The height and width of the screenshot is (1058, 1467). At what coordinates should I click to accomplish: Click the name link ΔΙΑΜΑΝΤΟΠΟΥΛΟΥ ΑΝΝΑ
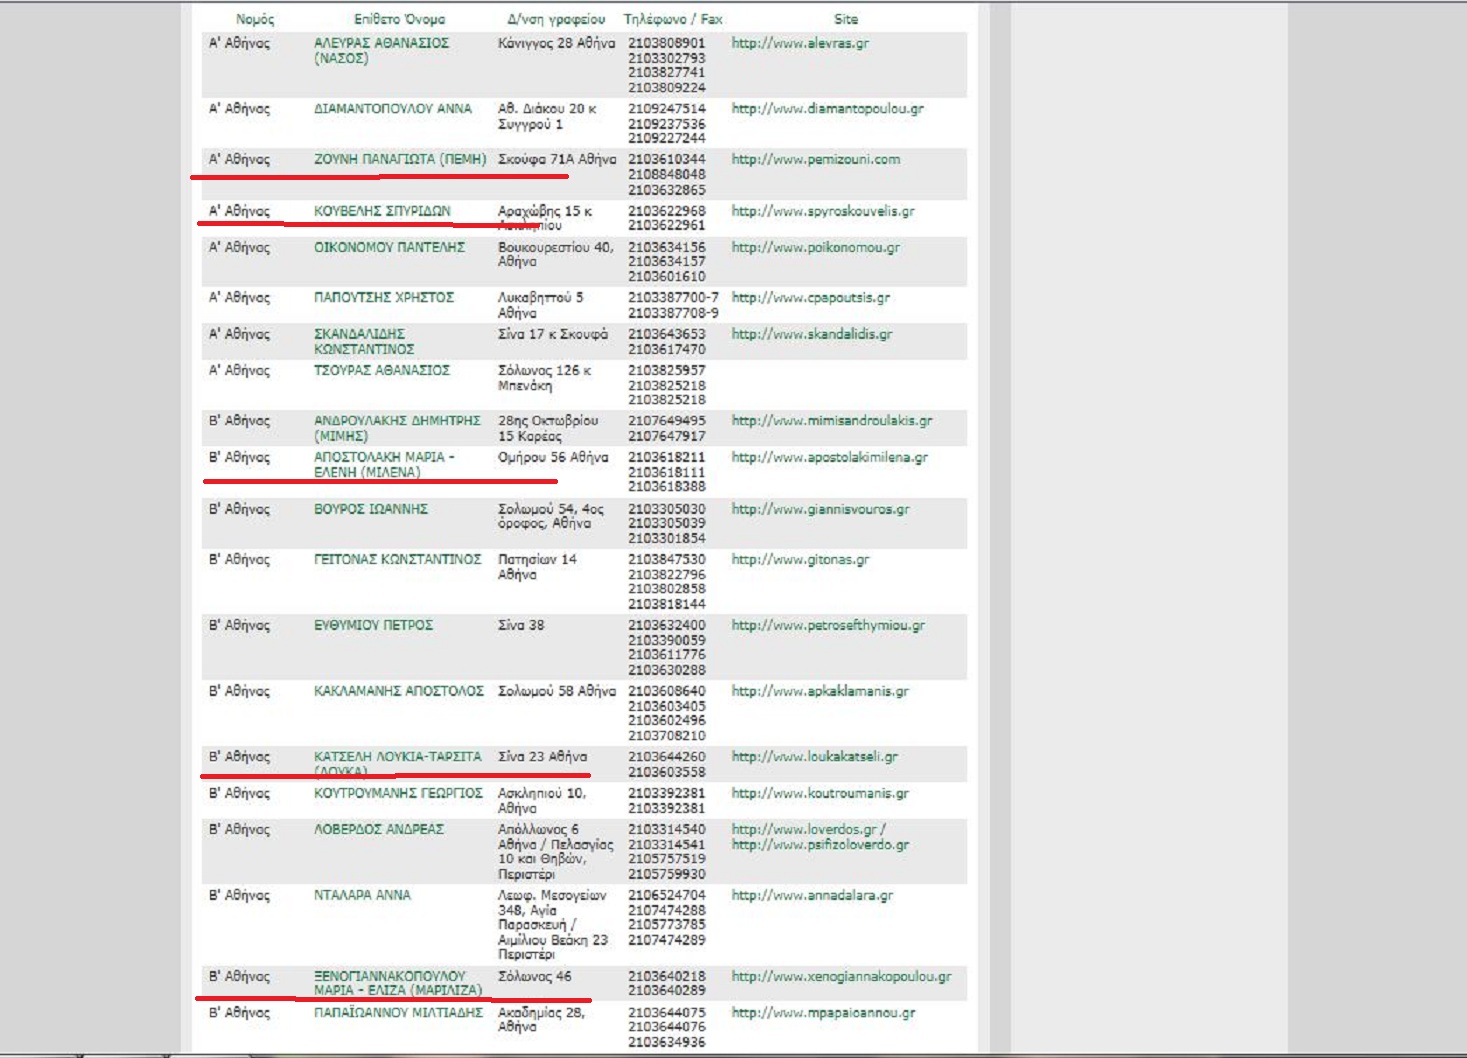(392, 109)
